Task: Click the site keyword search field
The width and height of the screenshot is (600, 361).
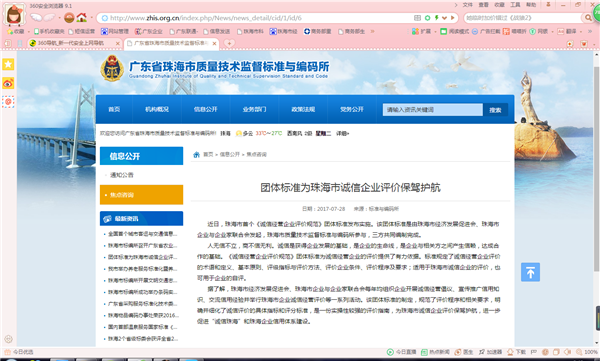Action: point(433,110)
